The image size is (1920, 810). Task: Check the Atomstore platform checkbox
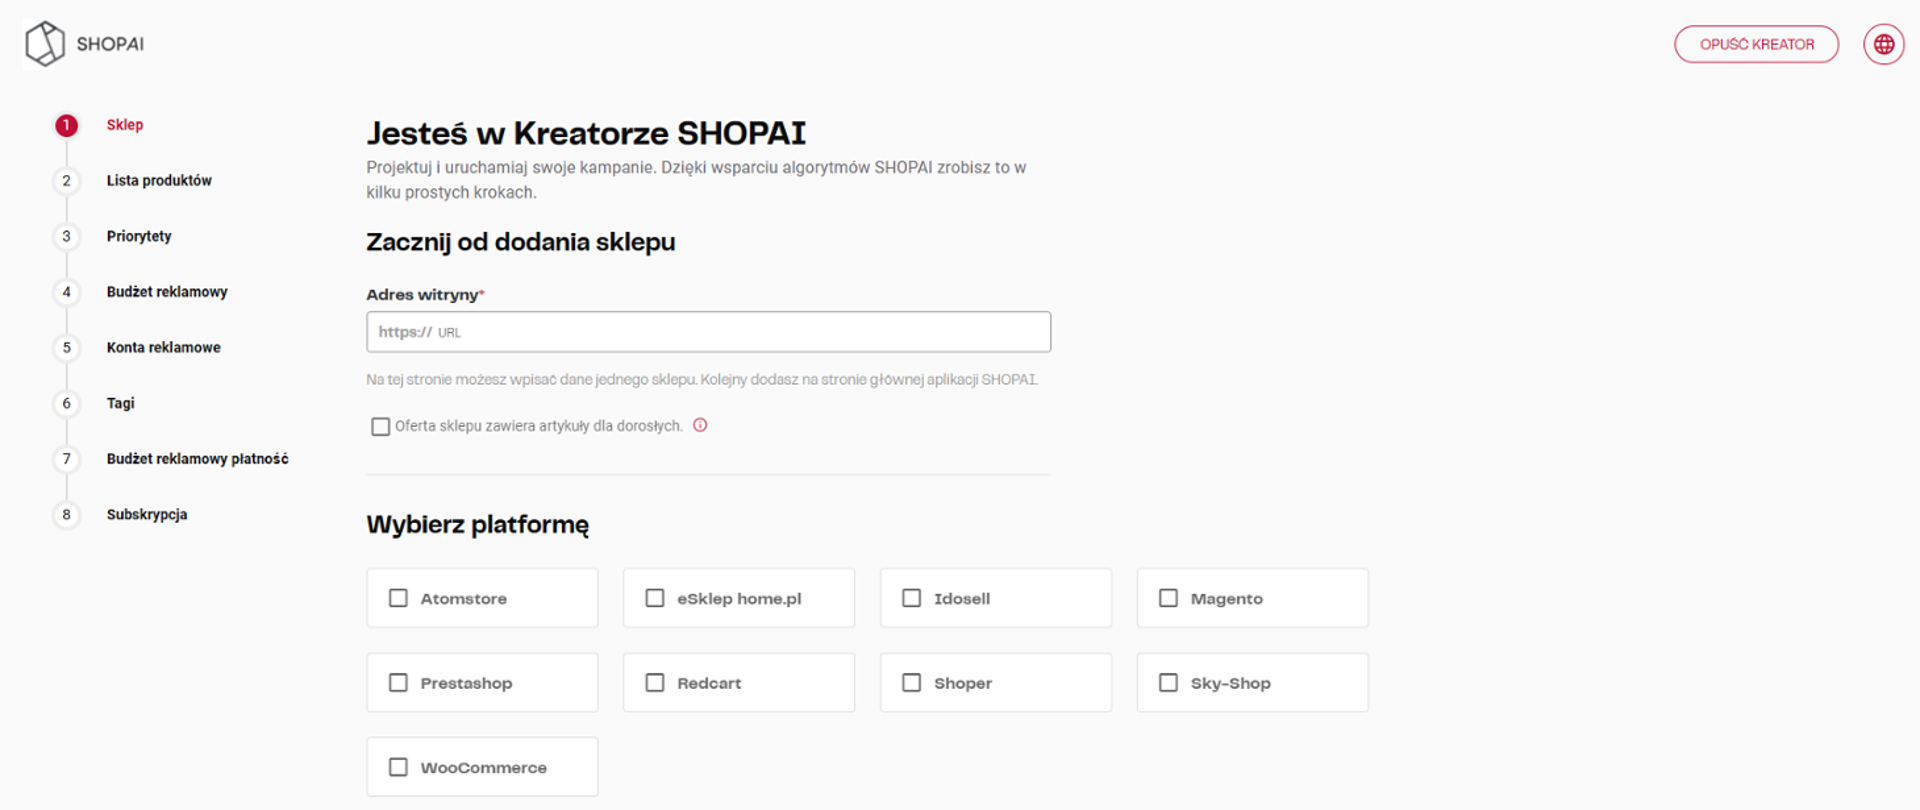398,598
